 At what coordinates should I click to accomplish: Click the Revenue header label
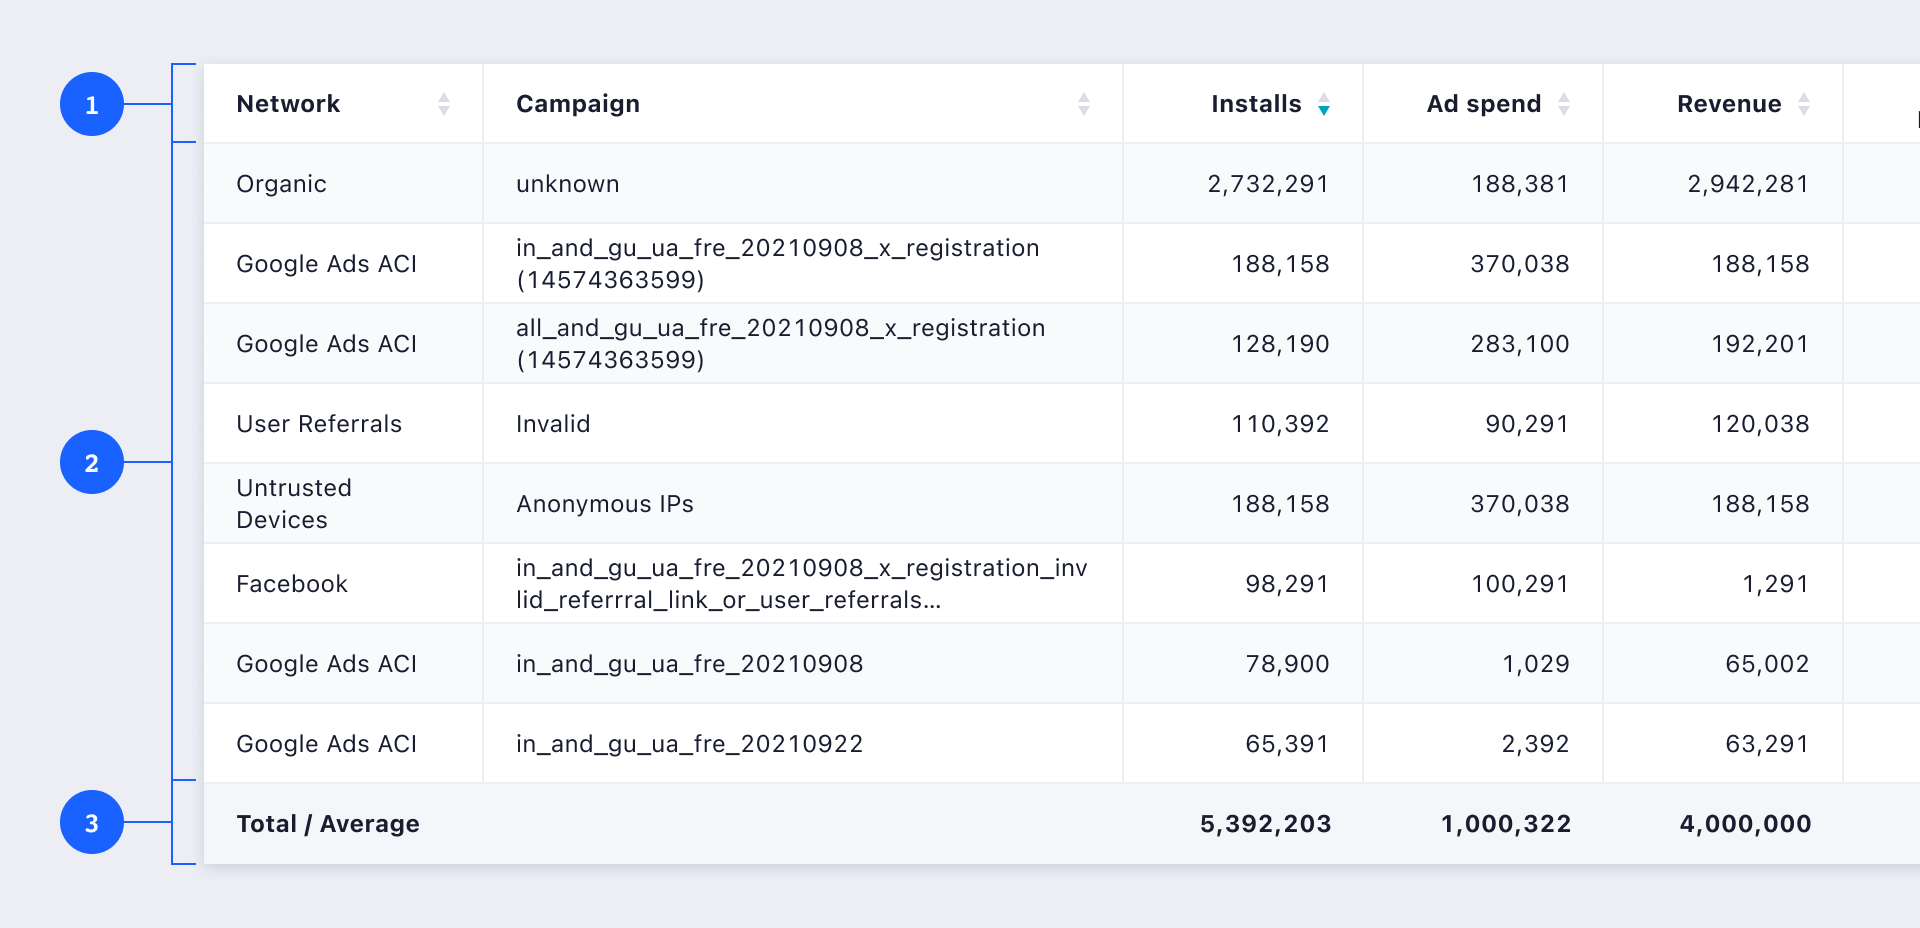pos(1729,104)
